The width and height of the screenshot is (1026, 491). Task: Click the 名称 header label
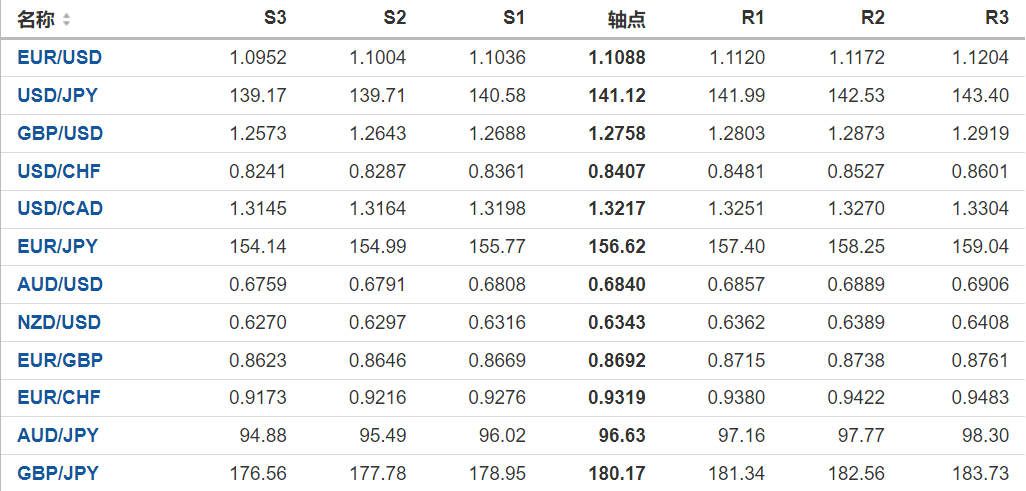click(x=36, y=20)
